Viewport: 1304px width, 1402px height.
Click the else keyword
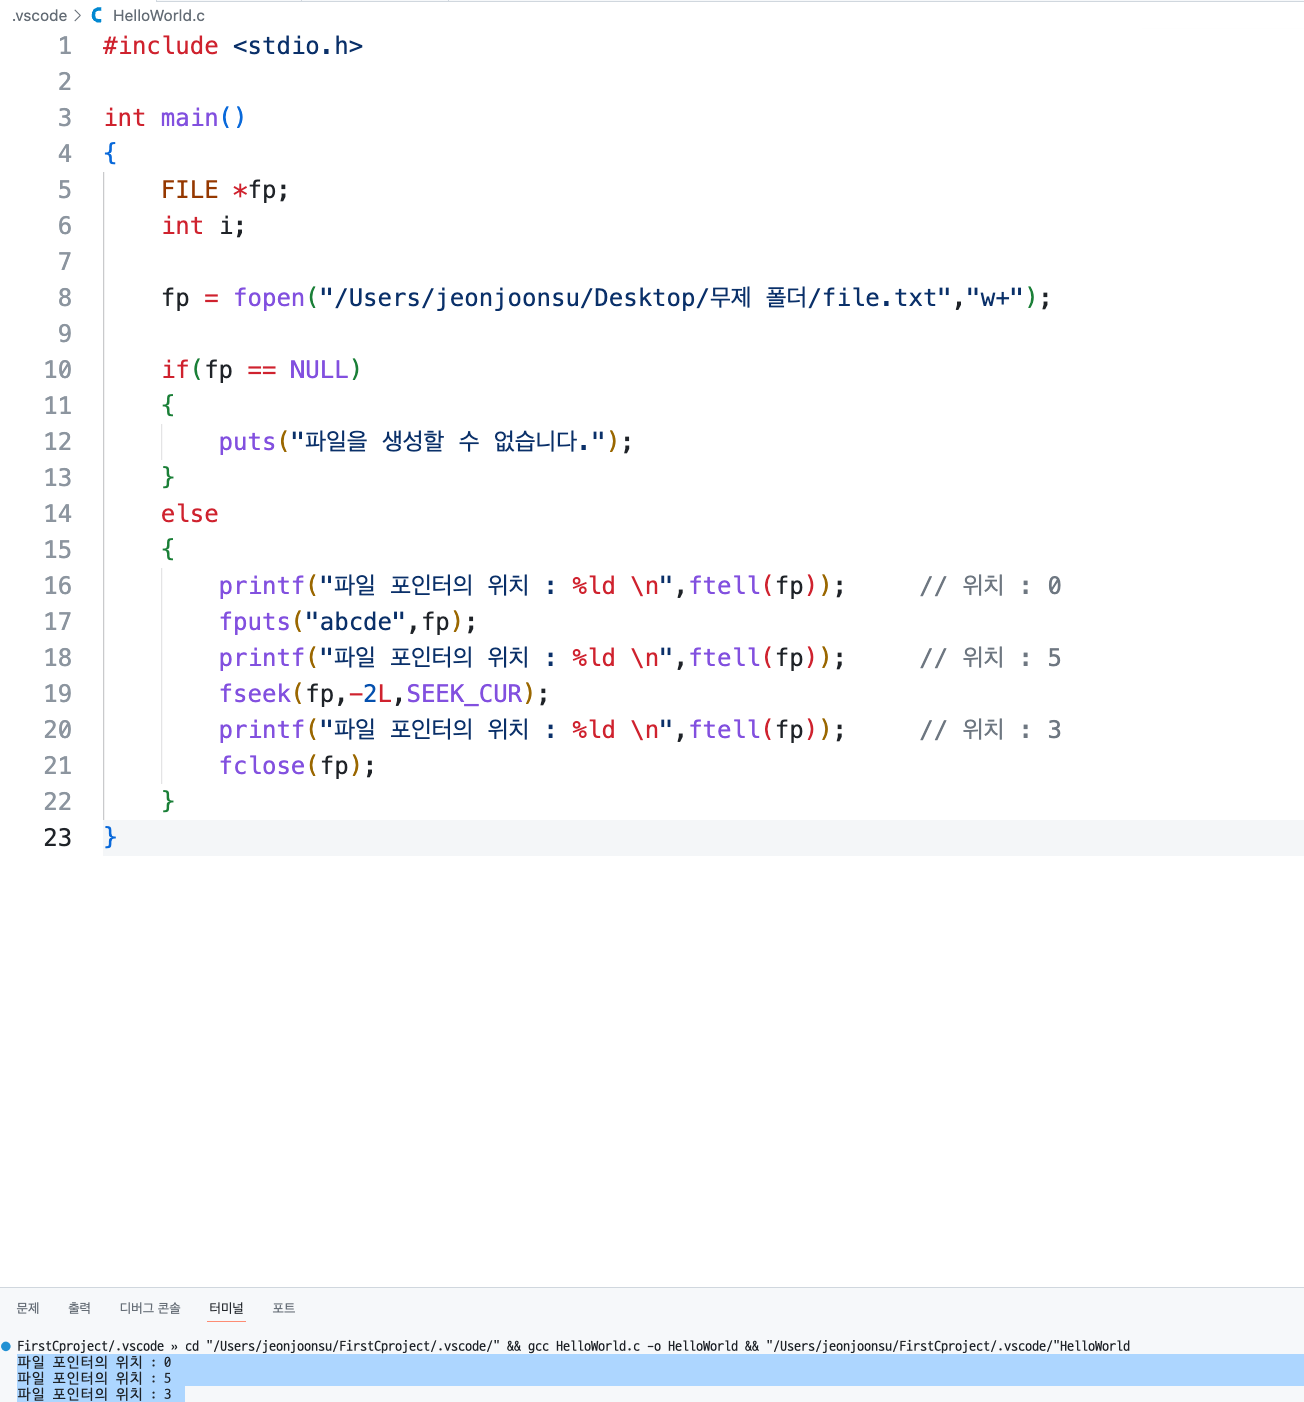[190, 514]
